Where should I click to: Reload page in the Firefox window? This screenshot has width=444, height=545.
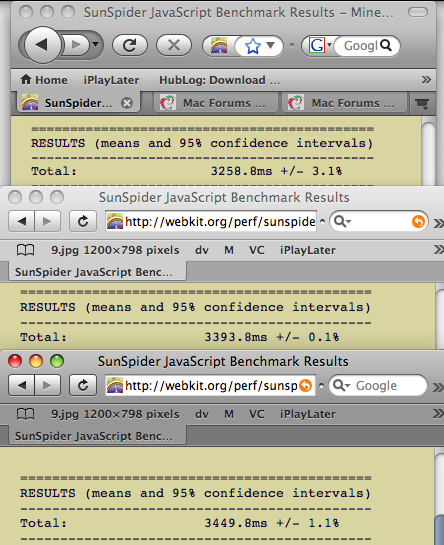click(x=130, y=45)
